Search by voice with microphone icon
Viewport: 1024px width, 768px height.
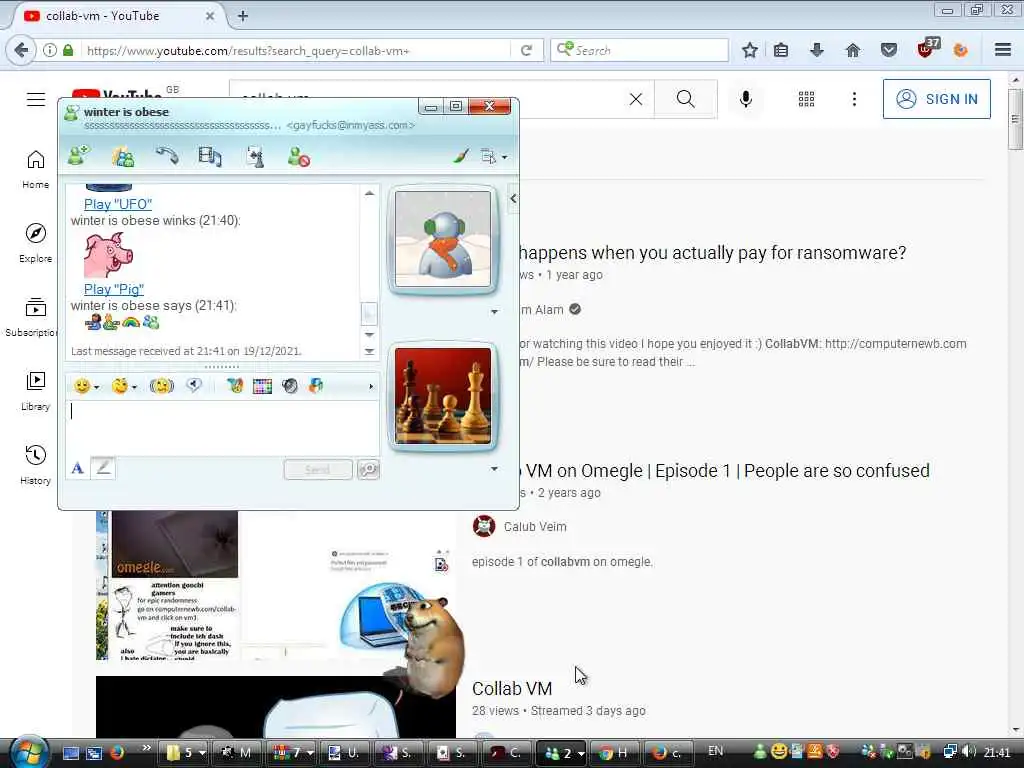[746, 99]
